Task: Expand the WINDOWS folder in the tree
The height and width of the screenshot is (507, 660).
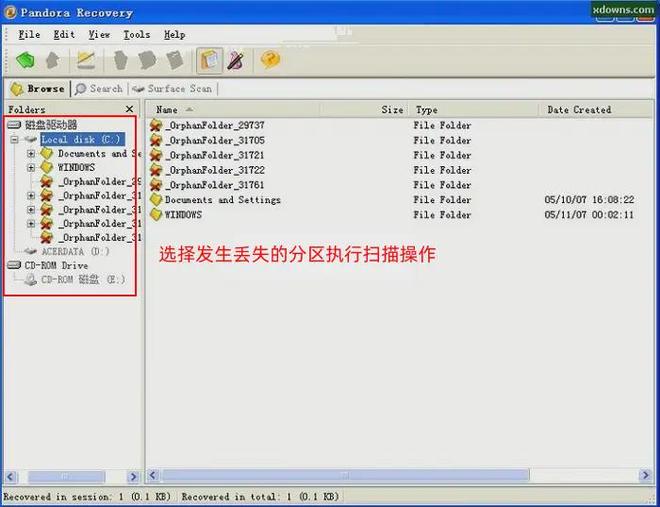Action: (x=31, y=168)
